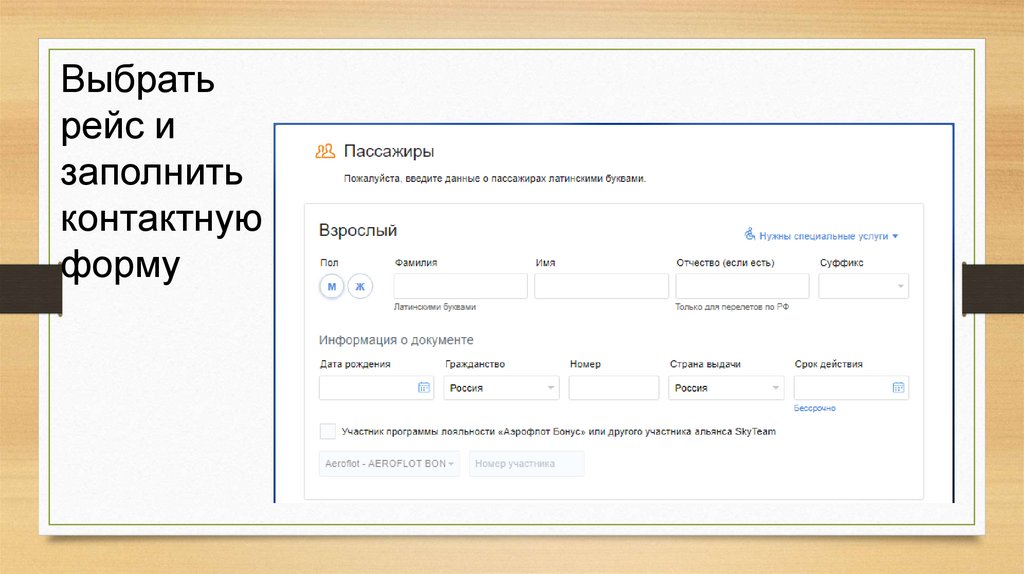
Task: Click the Имя input field
Action: (601, 286)
